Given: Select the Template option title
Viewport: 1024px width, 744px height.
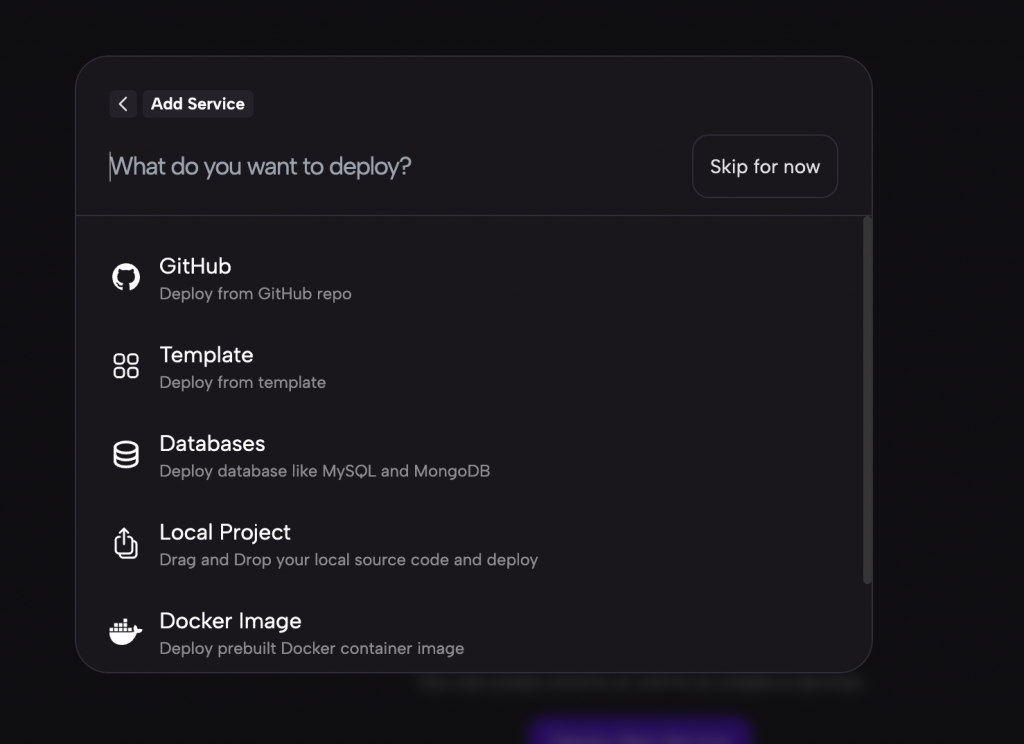Looking at the screenshot, I should [x=206, y=355].
